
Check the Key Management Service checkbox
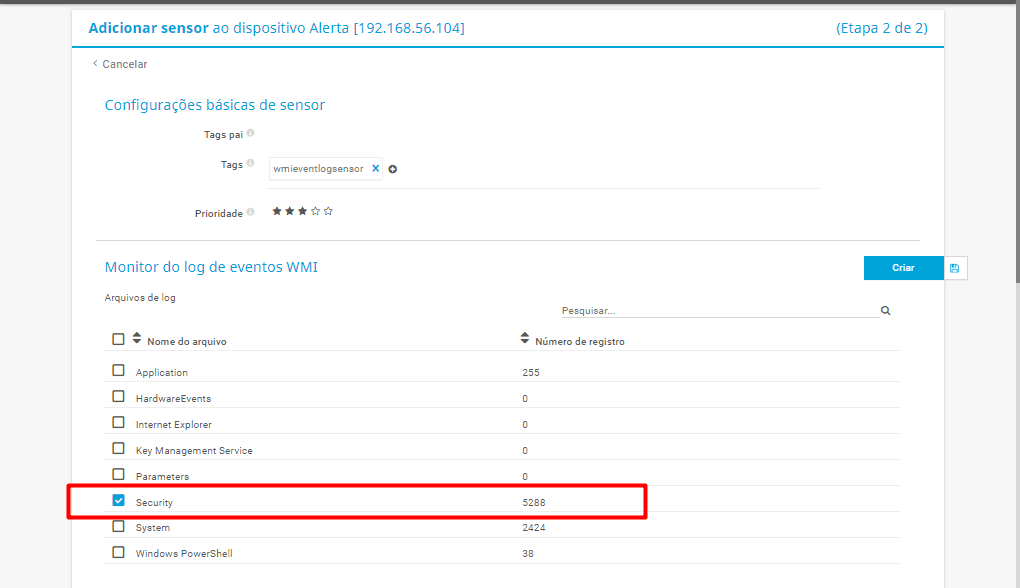click(118, 449)
